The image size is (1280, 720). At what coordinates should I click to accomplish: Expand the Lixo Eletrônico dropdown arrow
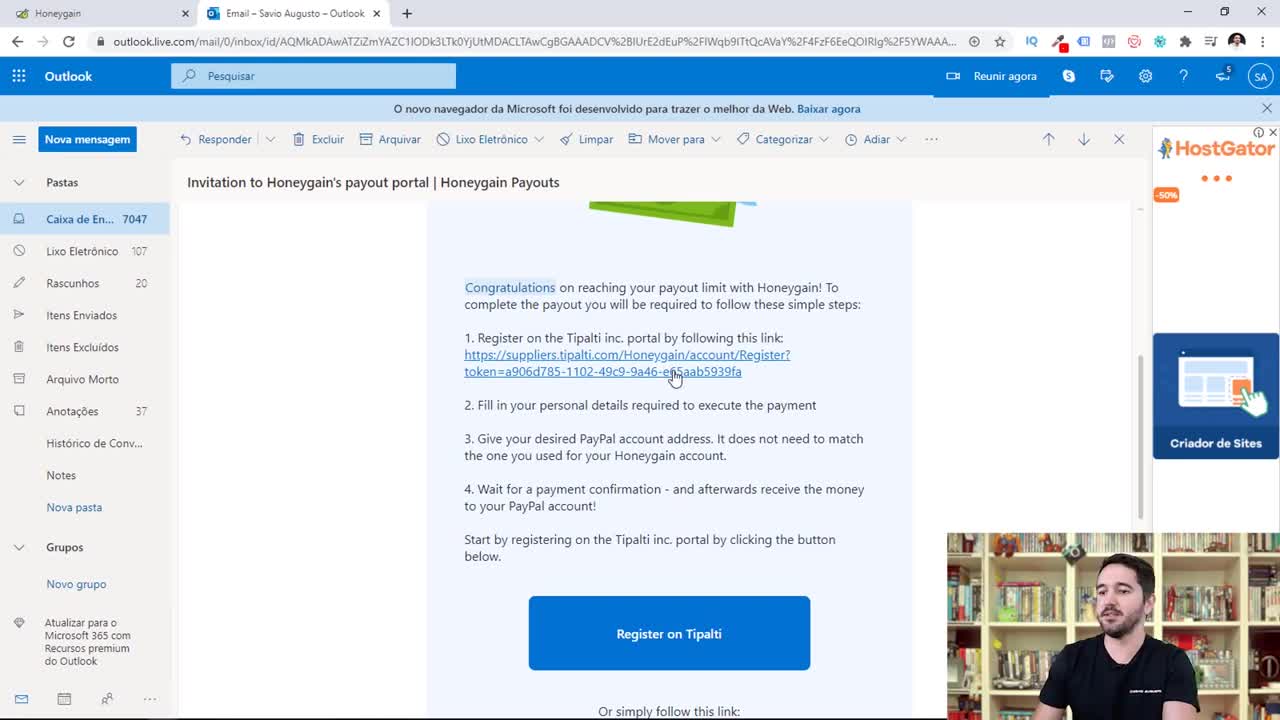539,139
